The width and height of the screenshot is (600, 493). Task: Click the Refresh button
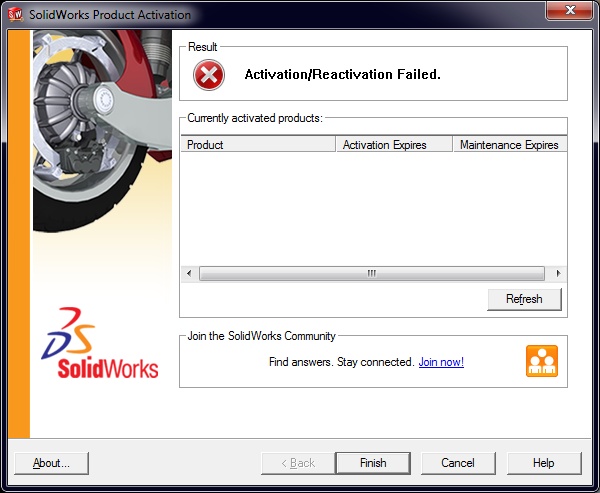pyautogui.click(x=524, y=299)
